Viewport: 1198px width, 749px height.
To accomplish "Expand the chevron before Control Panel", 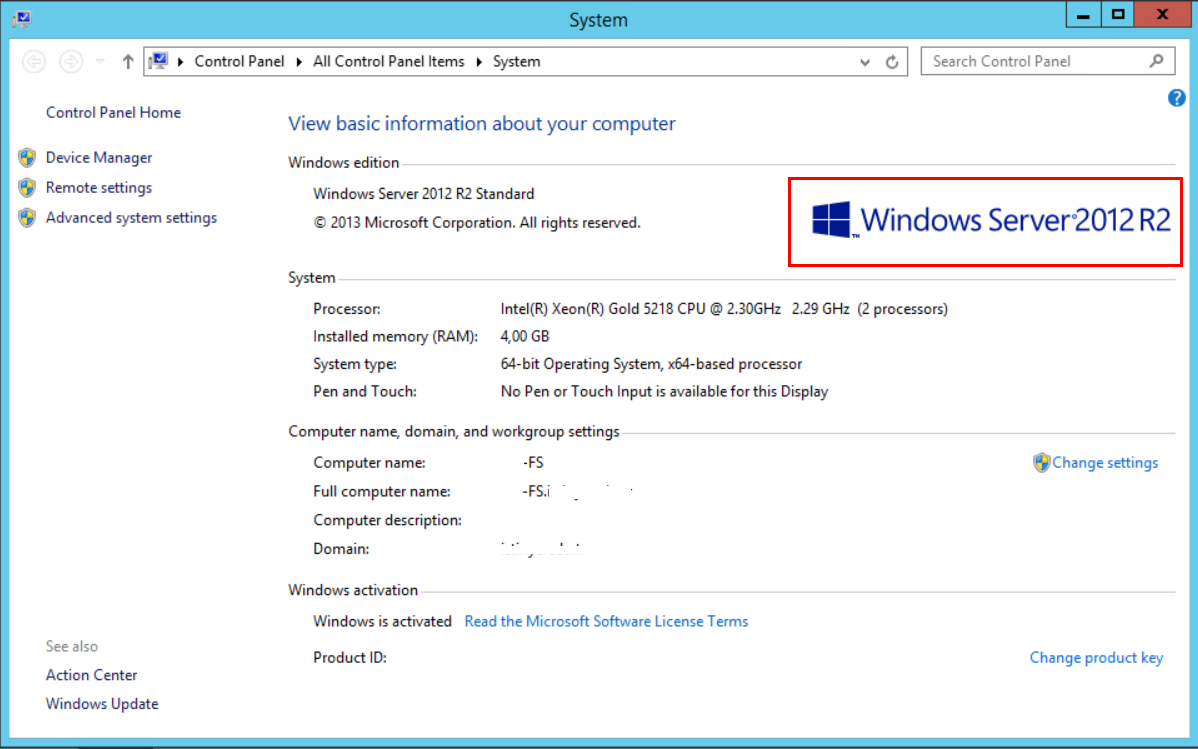I will [x=181, y=61].
